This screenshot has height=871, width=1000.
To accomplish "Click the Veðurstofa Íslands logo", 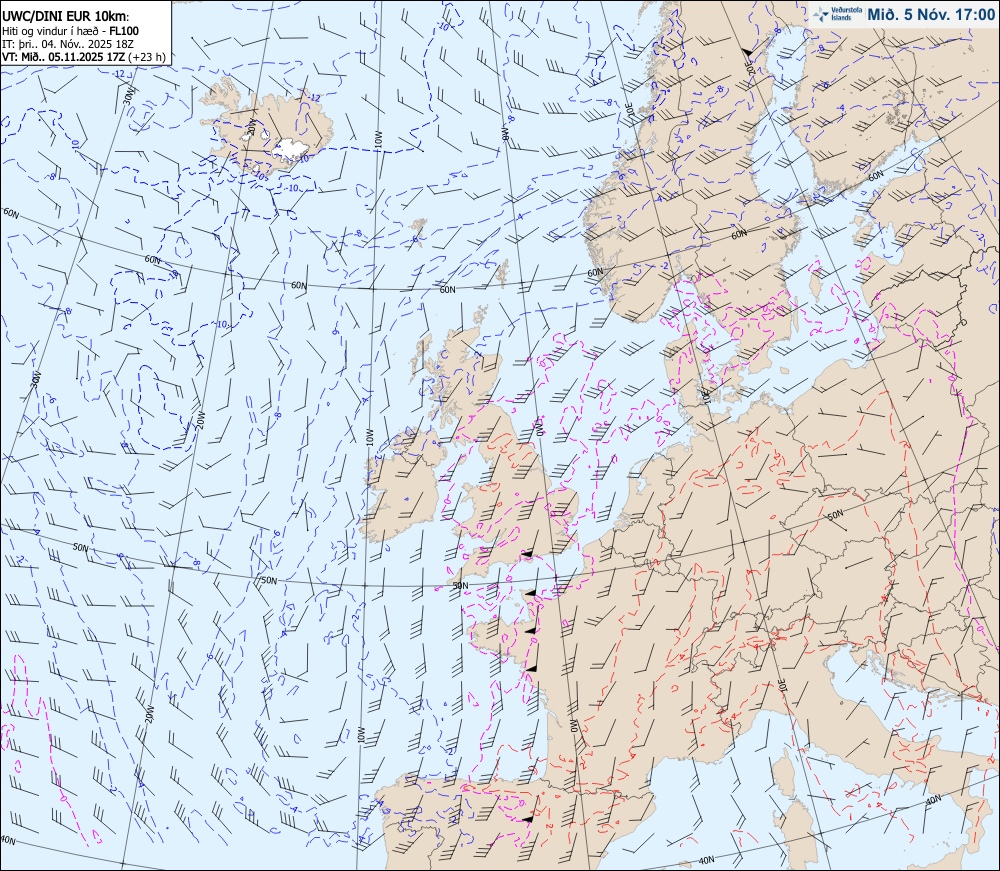I will [x=836, y=14].
